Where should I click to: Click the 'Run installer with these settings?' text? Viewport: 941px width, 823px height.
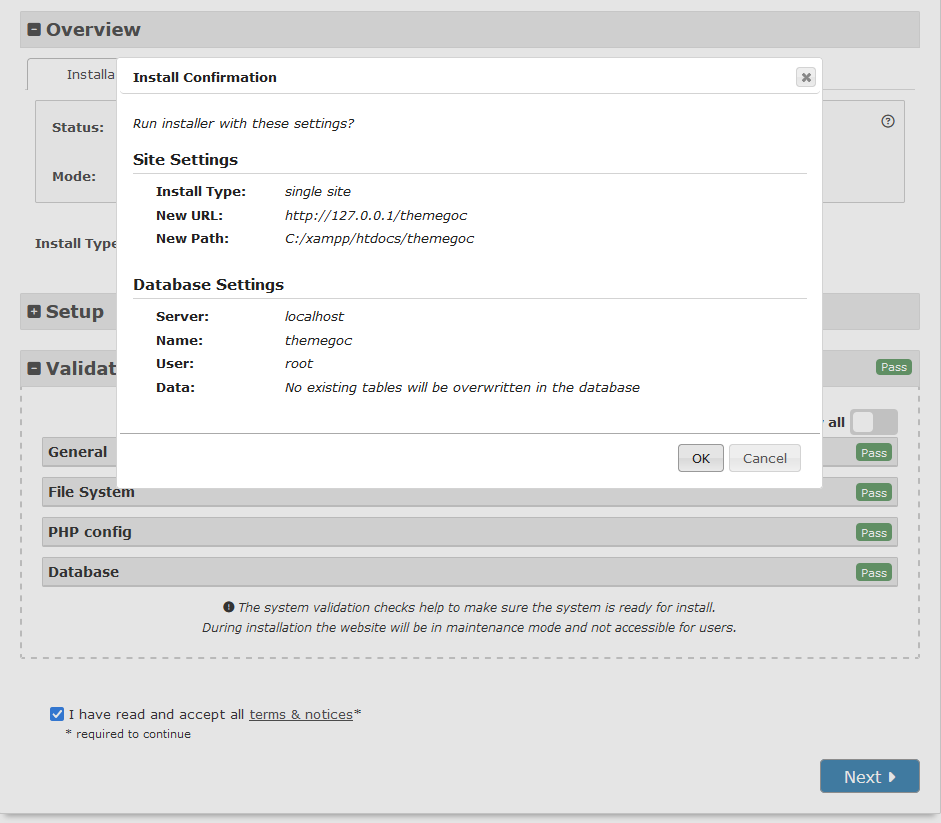pyautogui.click(x=243, y=124)
